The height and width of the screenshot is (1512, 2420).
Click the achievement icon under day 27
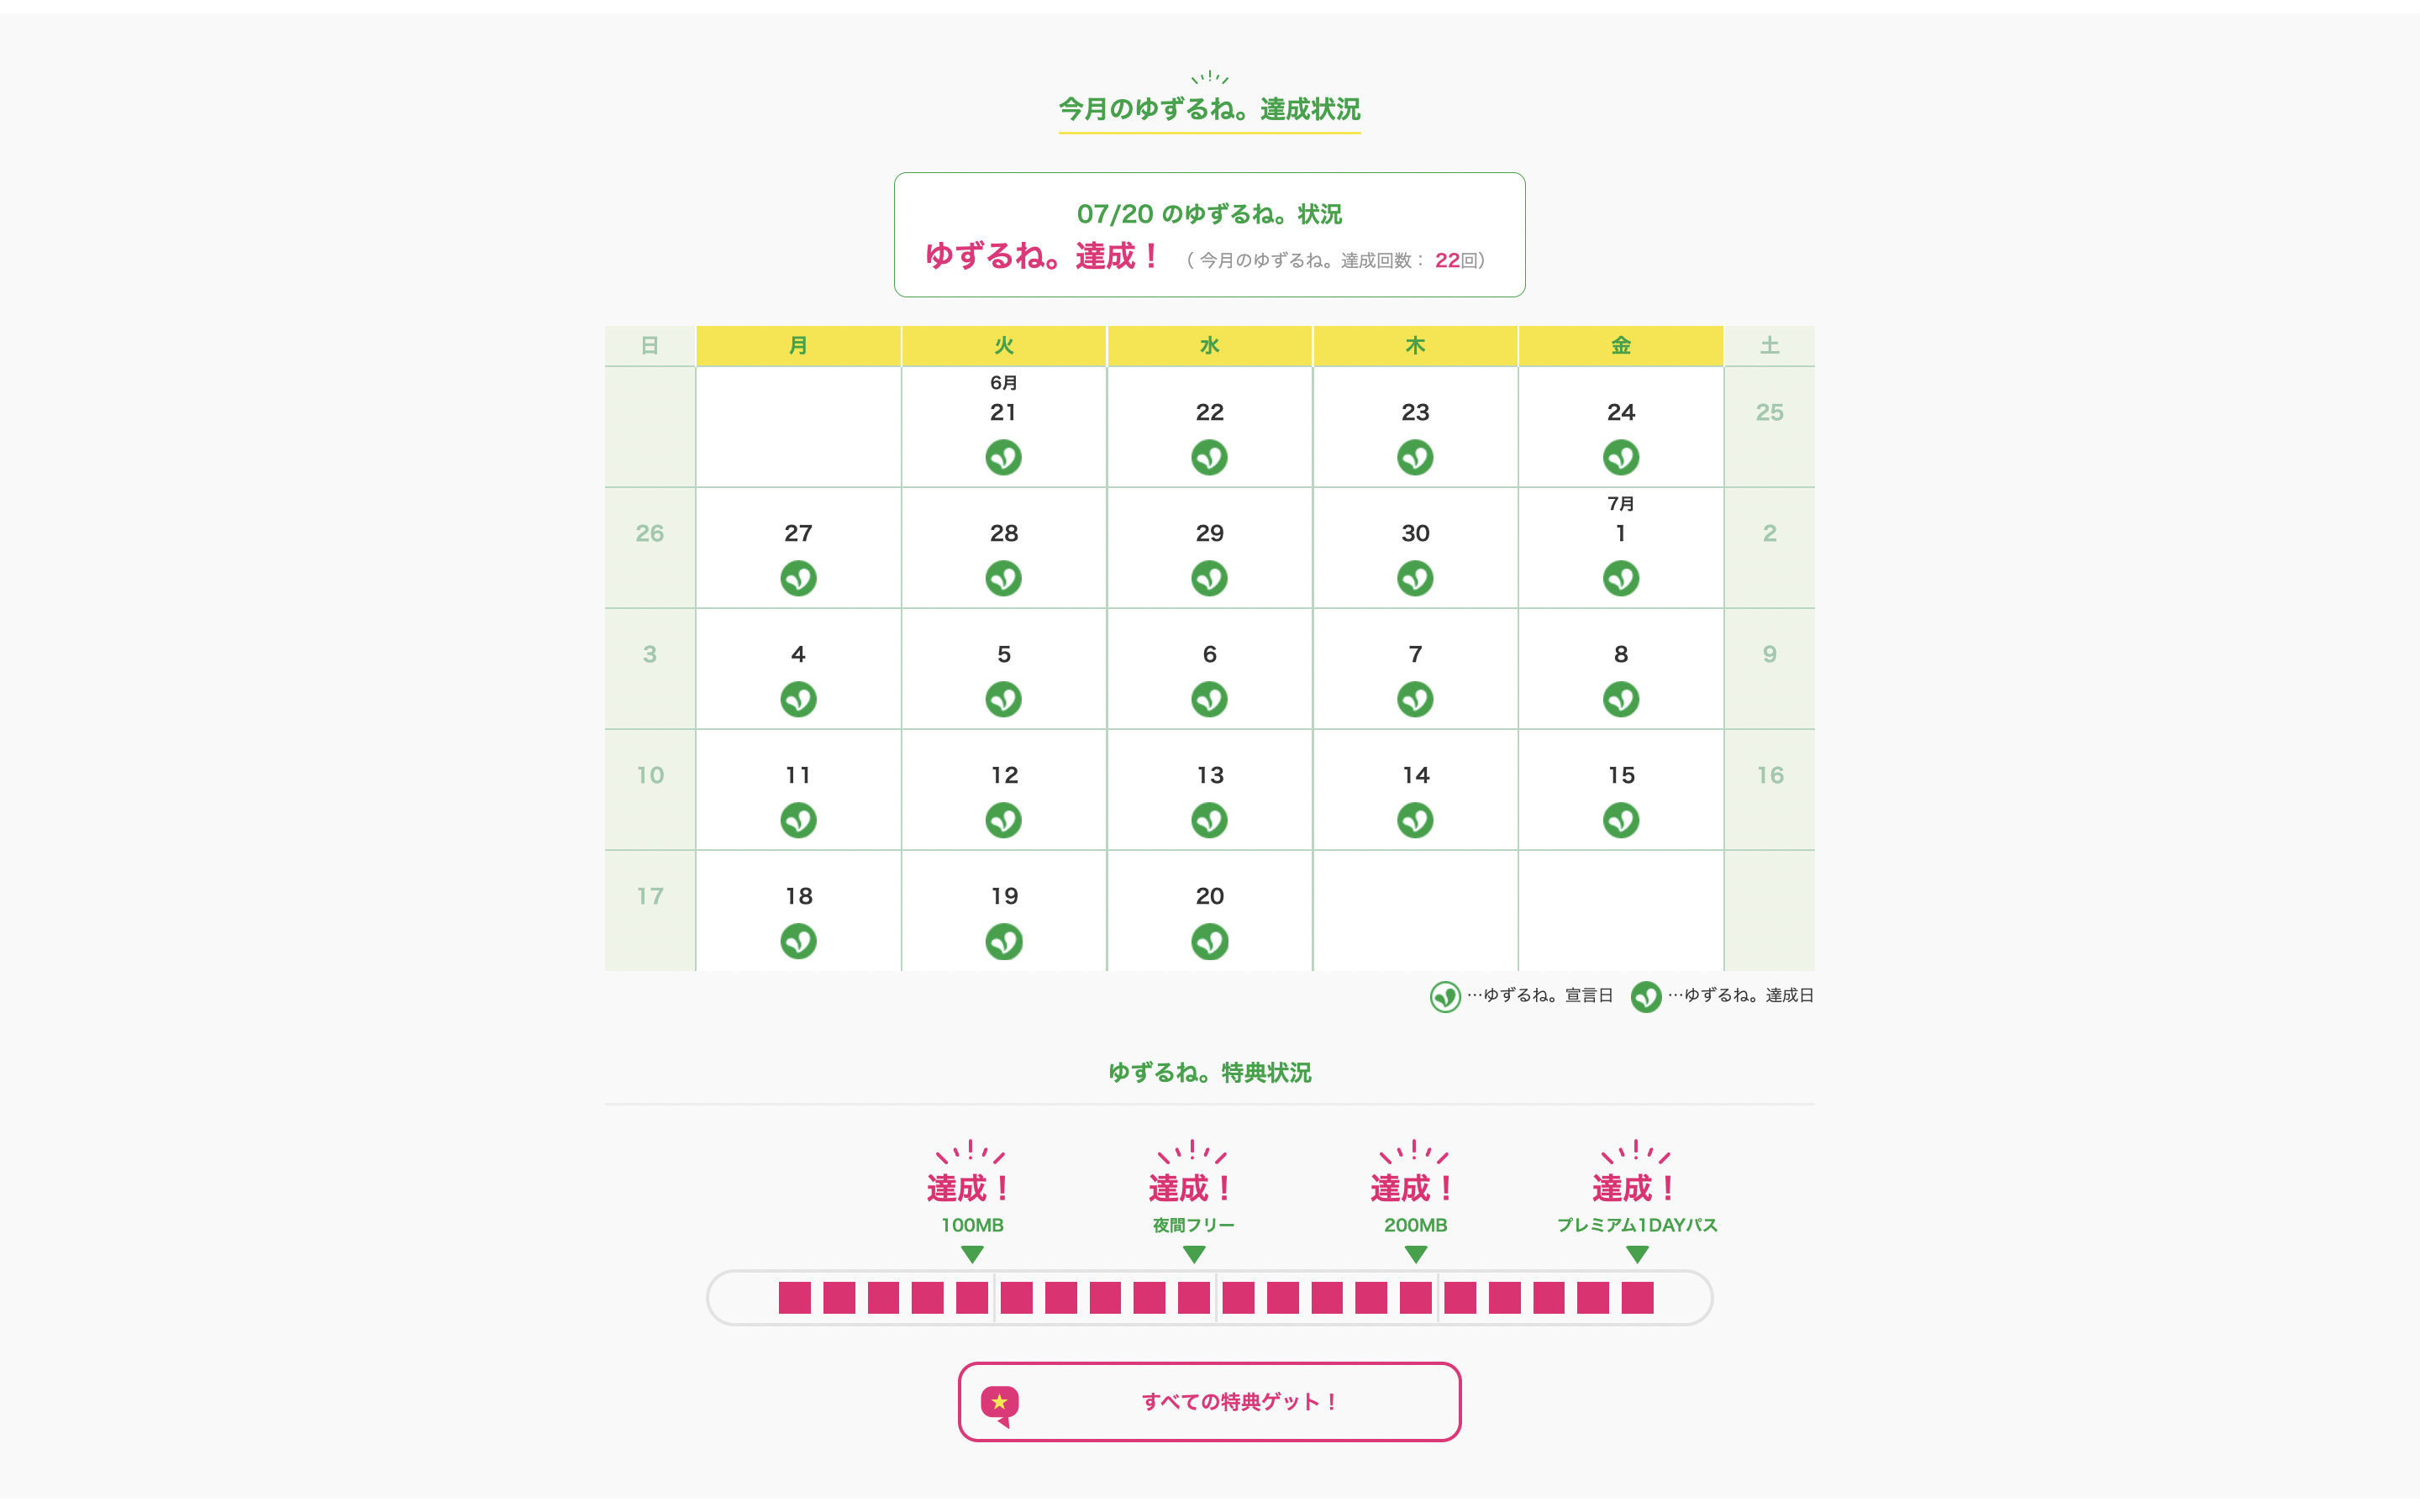(798, 579)
